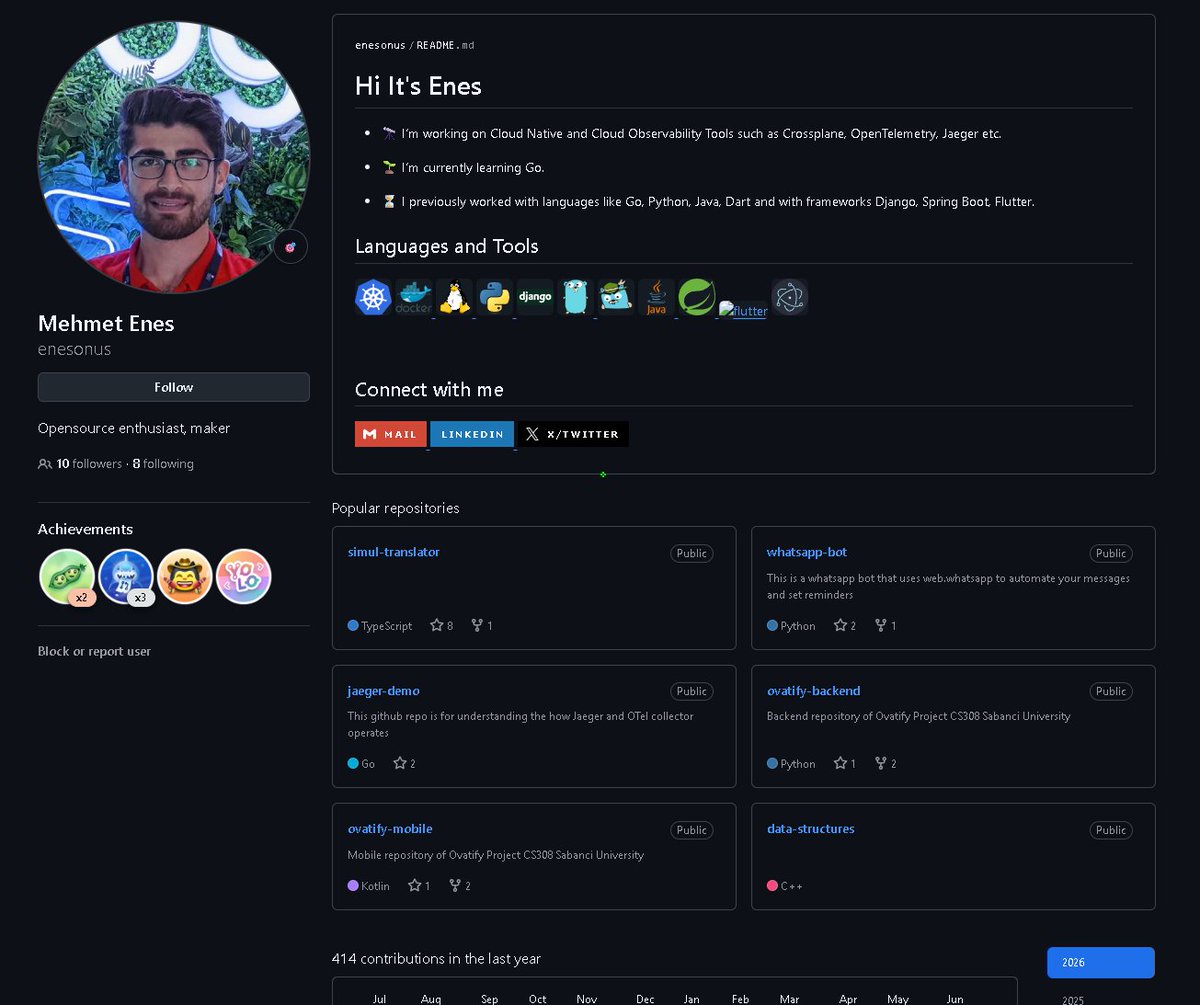The width and height of the screenshot is (1200, 1005).
Task: View the 8 following list
Action: (163, 464)
